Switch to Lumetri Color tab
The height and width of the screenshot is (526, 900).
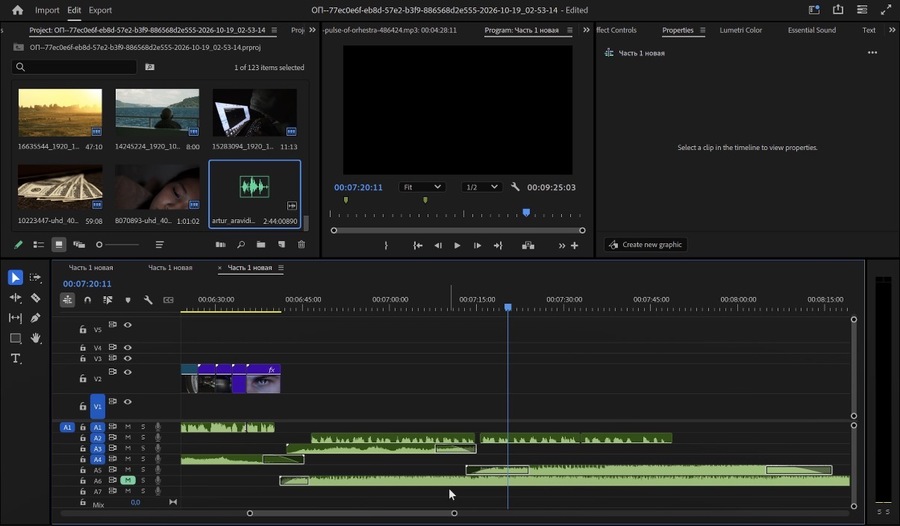(x=741, y=30)
